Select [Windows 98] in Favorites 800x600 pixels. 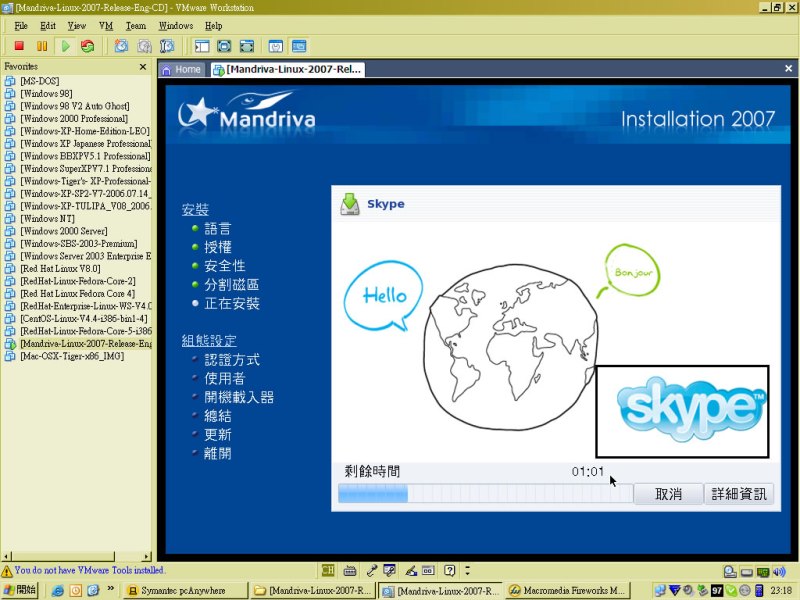point(46,94)
